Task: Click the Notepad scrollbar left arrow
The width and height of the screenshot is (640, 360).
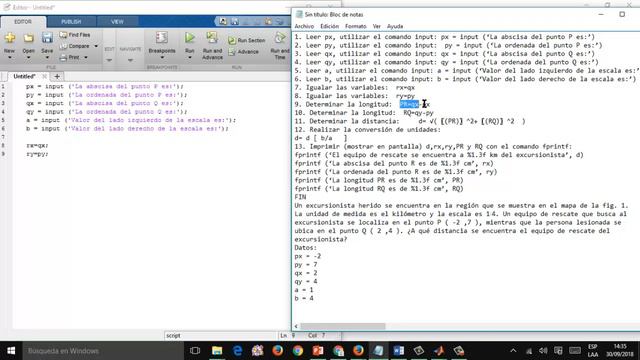Action: 296,326
